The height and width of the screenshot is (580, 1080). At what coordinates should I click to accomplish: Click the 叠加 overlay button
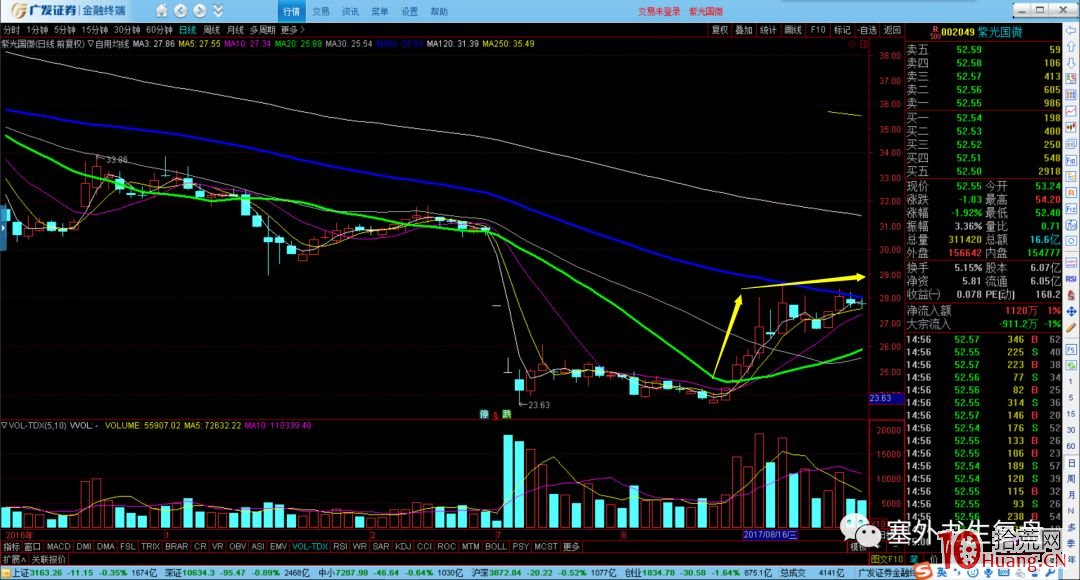(744, 30)
